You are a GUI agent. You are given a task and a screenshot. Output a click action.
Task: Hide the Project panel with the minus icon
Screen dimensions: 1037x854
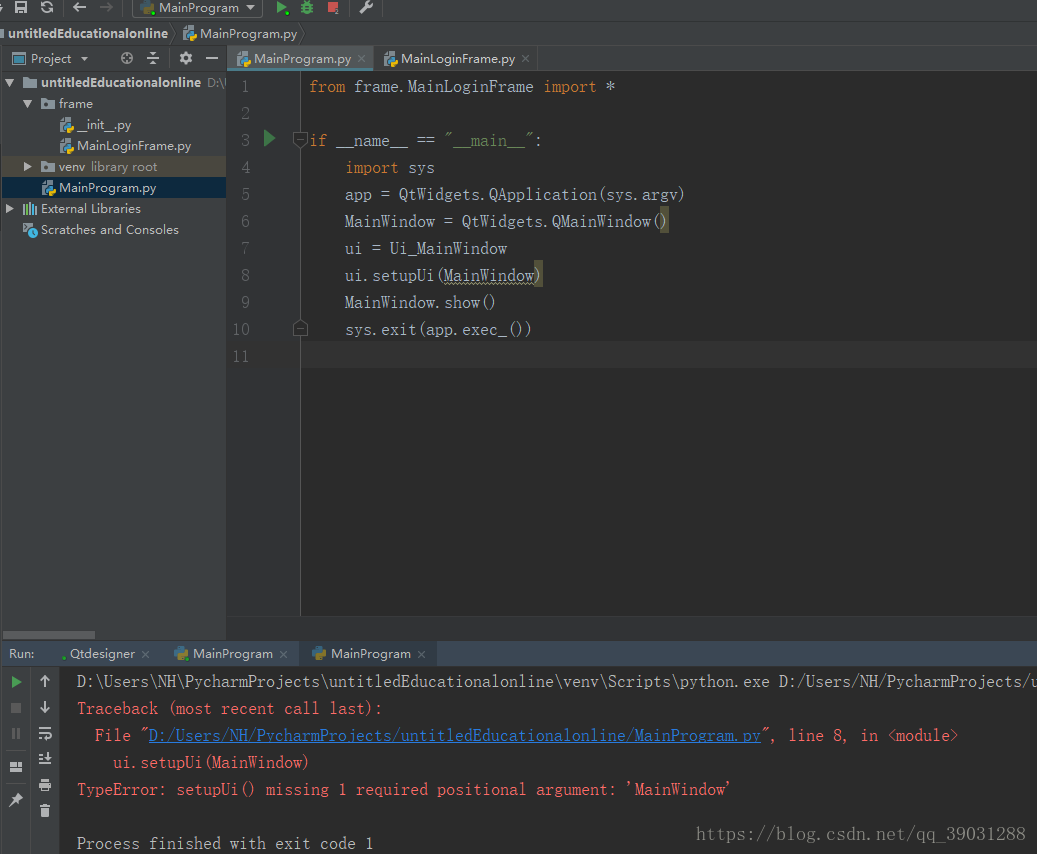coord(212,58)
